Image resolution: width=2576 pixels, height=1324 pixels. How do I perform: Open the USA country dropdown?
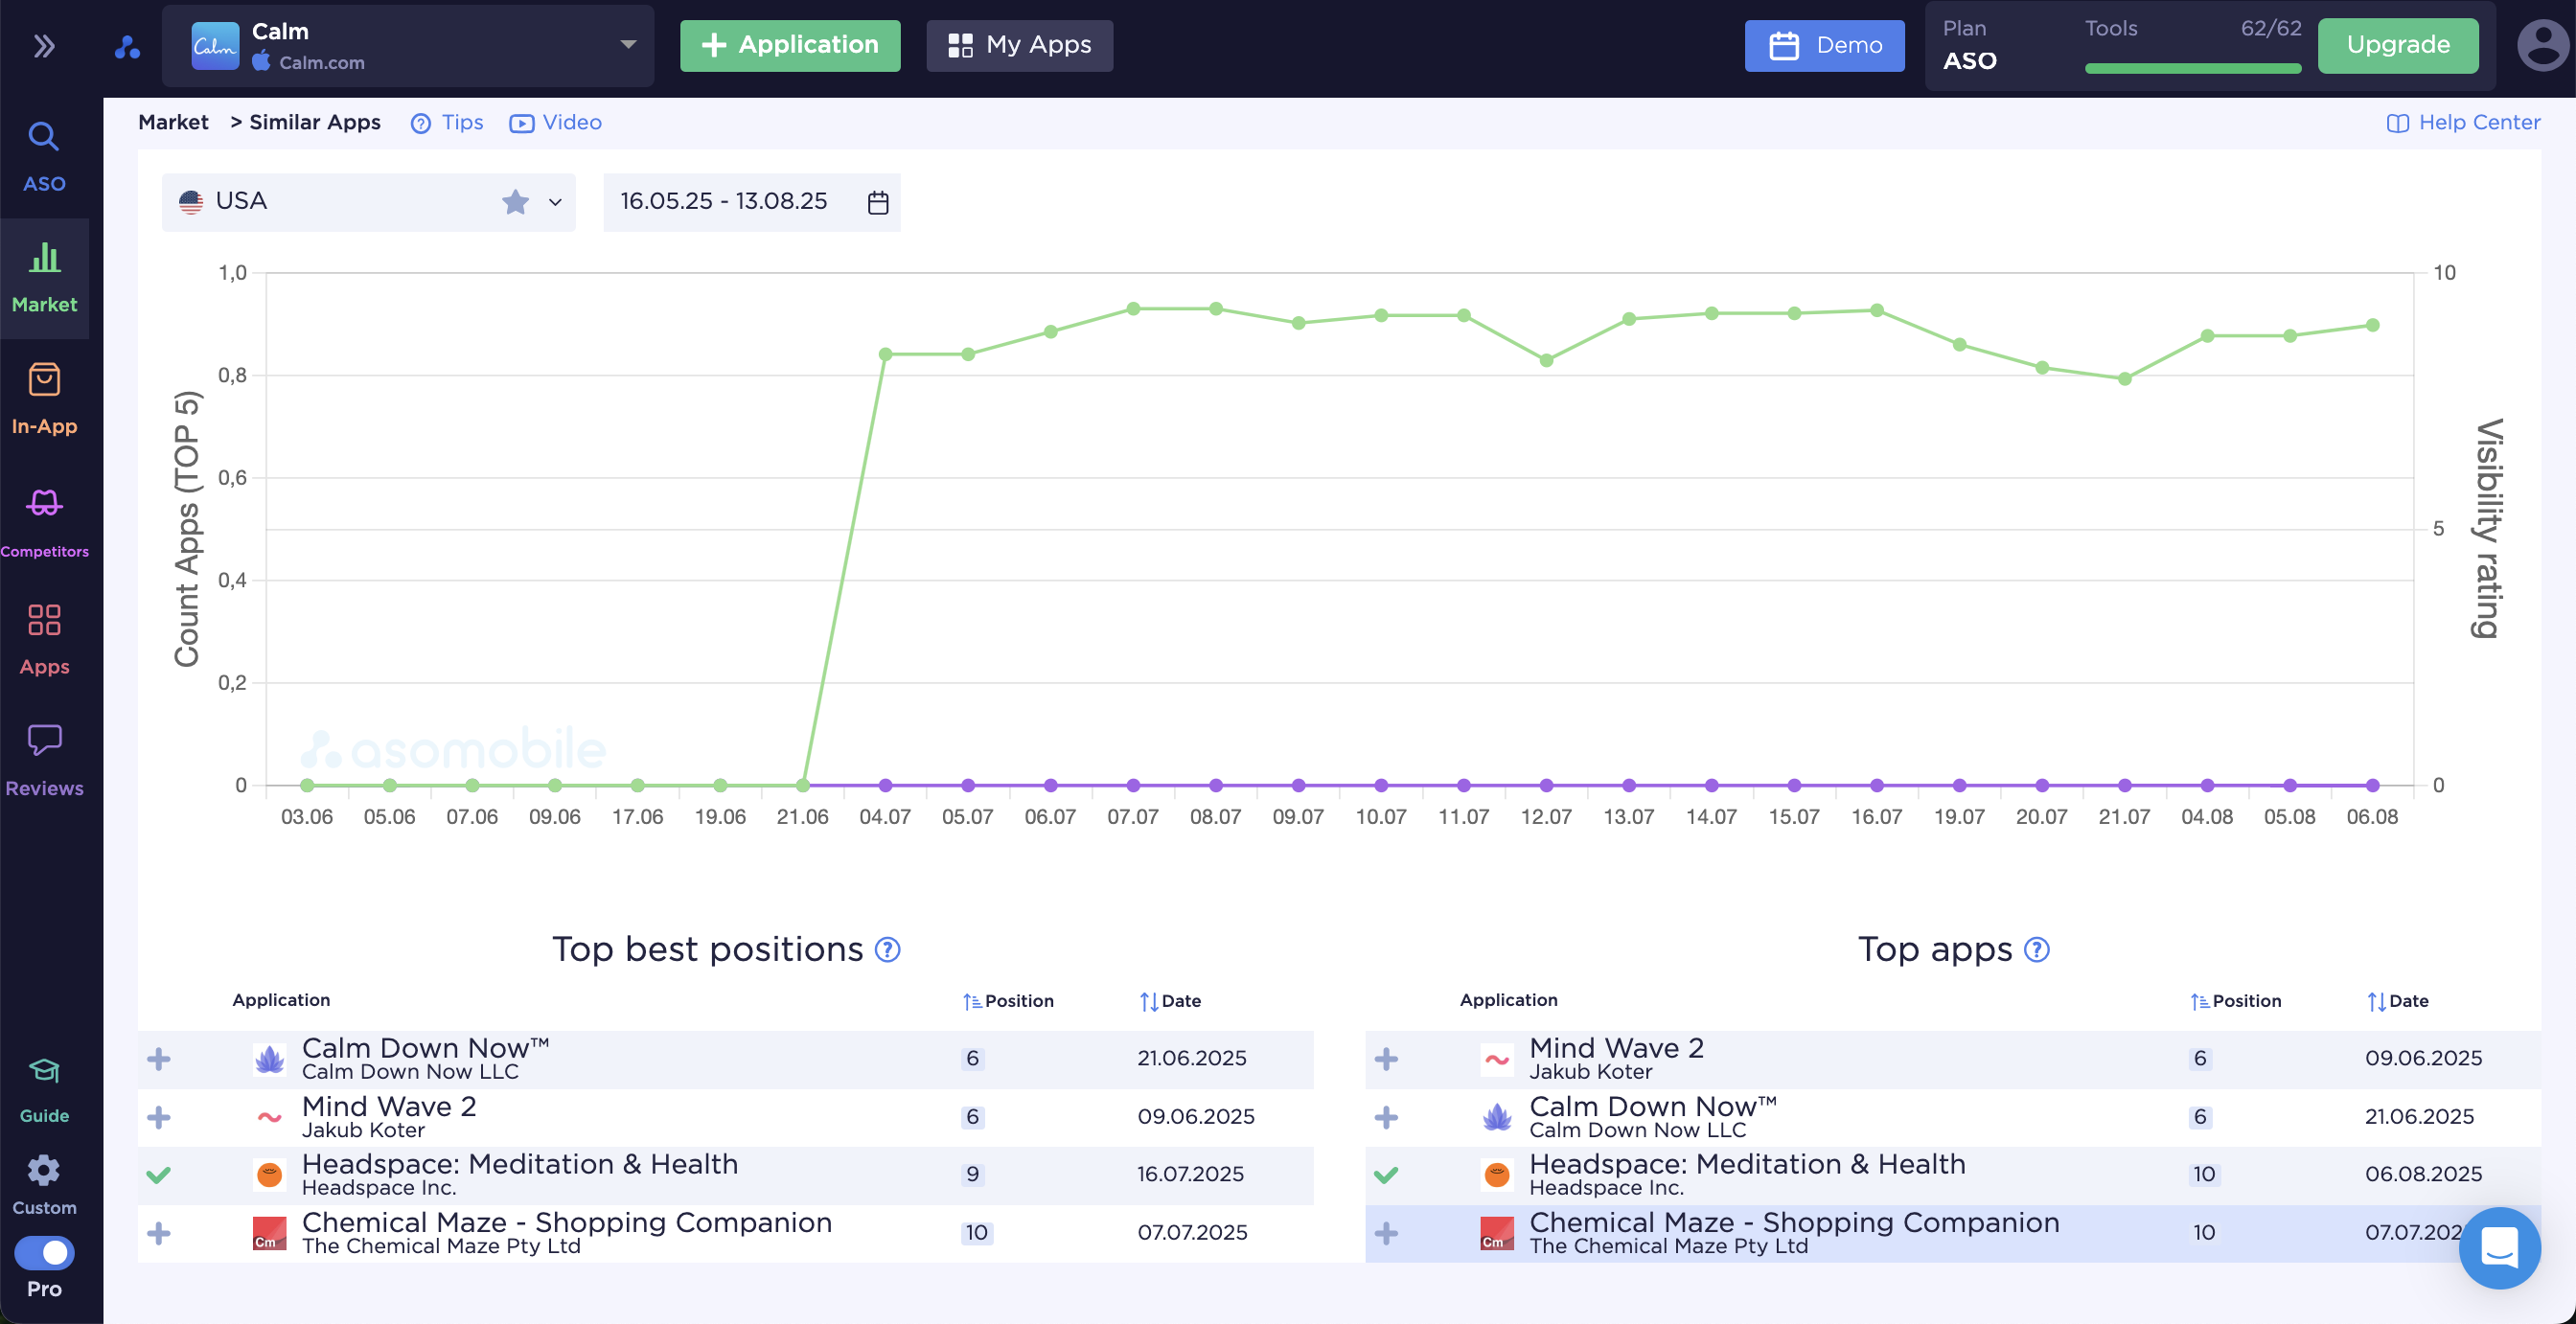(x=368, y=202)
